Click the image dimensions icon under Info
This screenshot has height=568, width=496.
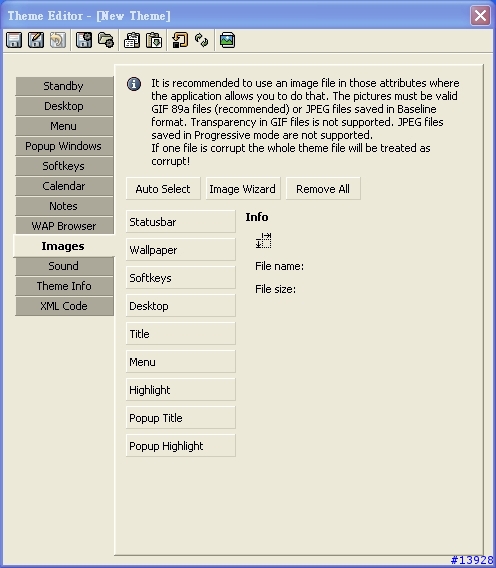tap(263, 241)
